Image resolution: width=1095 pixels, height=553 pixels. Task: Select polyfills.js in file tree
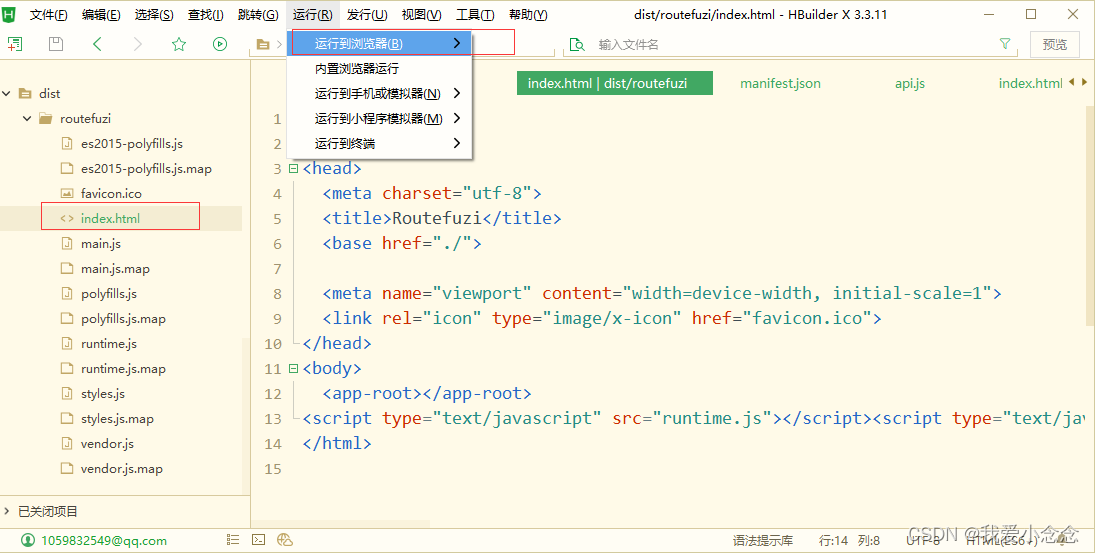tap(109, 294)
